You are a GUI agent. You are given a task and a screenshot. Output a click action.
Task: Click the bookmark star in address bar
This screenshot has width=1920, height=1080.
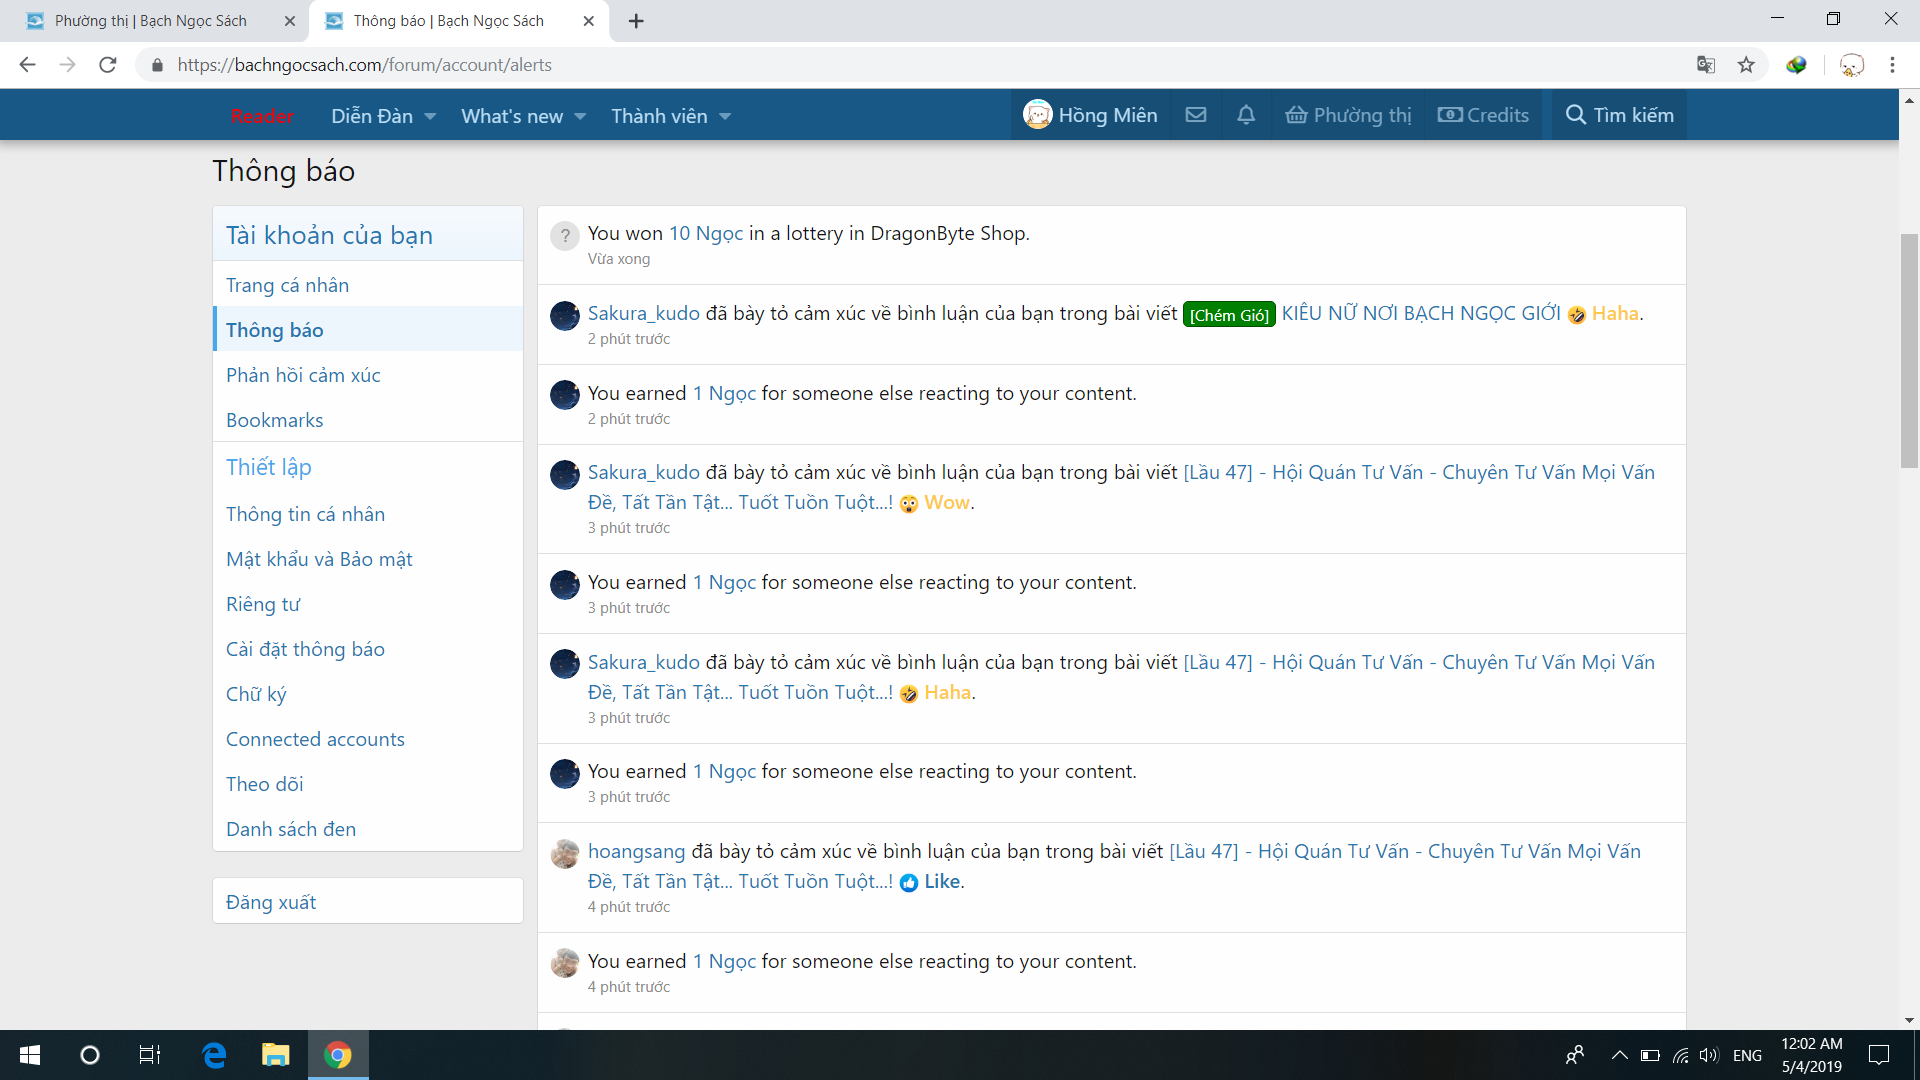click(x=1746, y=65)
